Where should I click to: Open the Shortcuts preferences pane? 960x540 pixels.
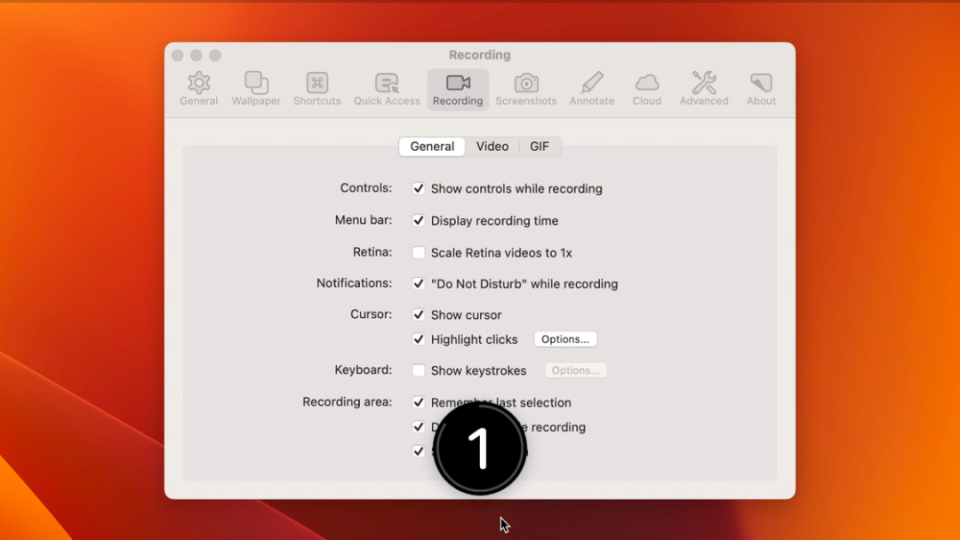tap(317, 89)
